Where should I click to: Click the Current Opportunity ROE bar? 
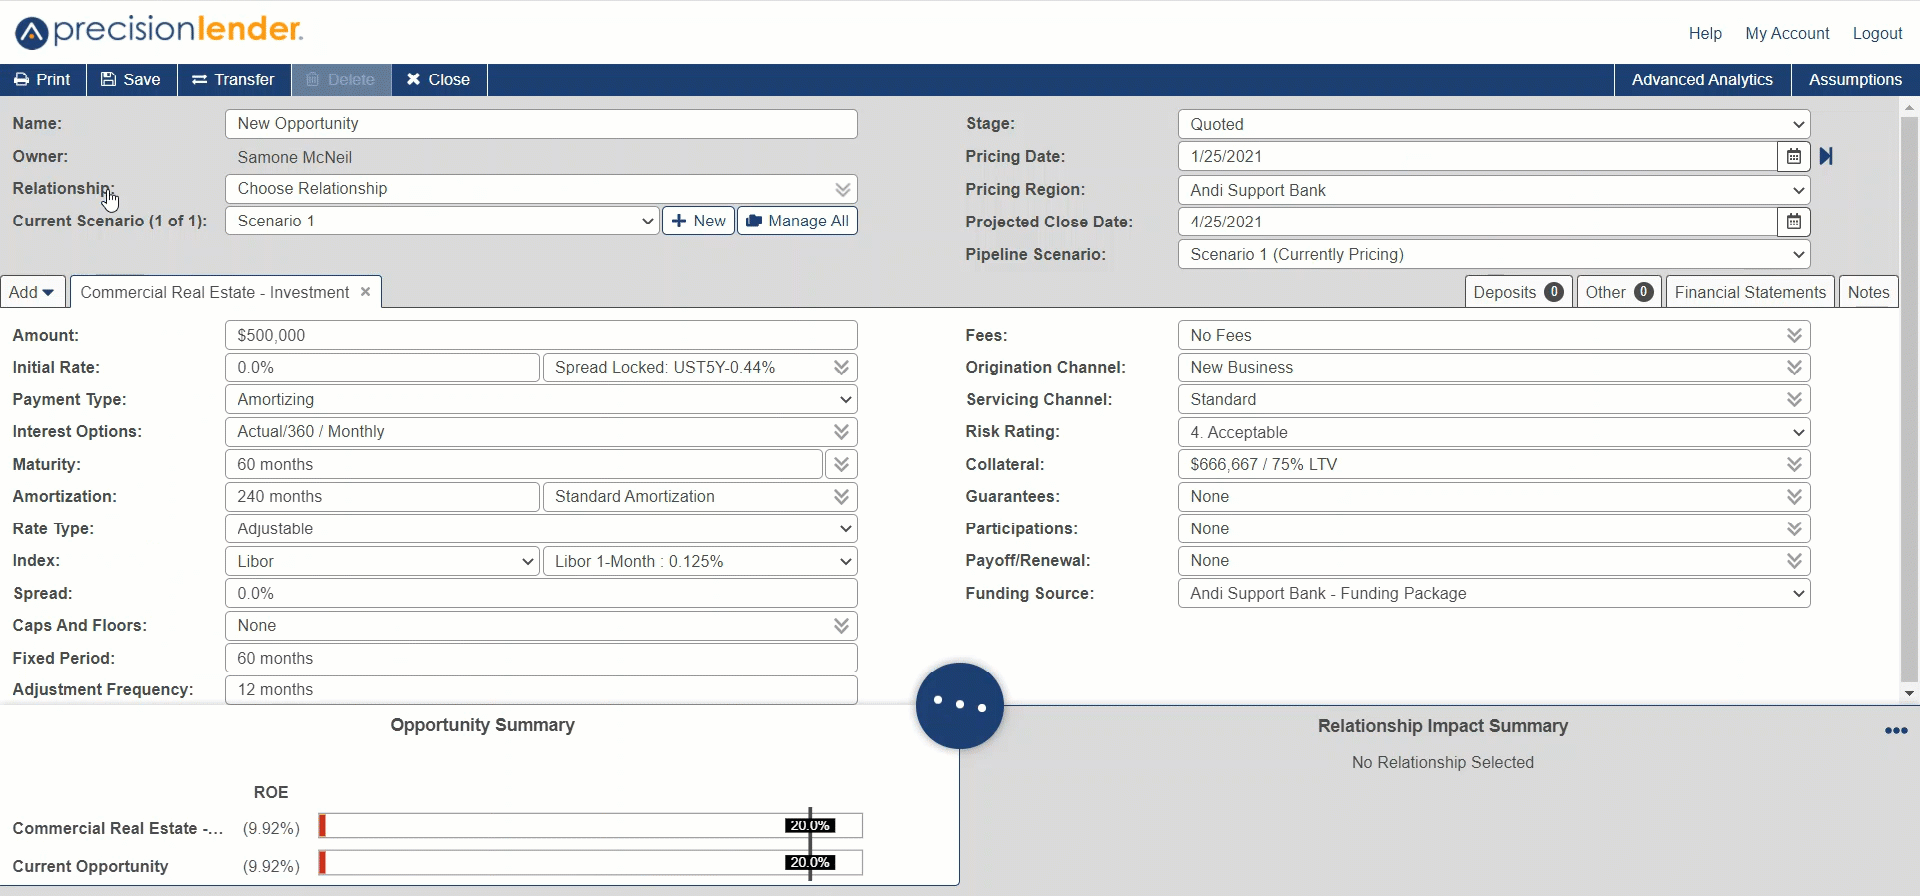590,863
